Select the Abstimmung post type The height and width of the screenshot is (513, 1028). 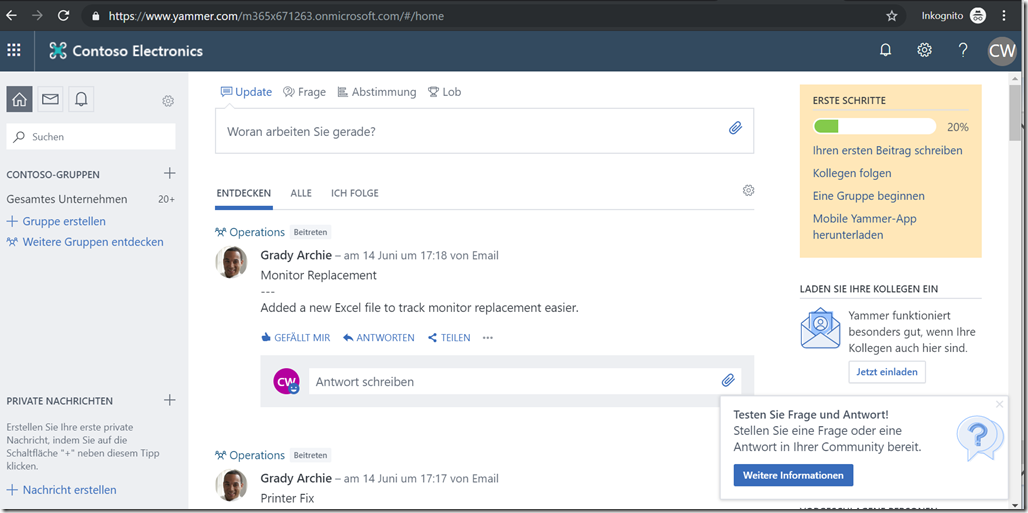click(x=376, y=92)
